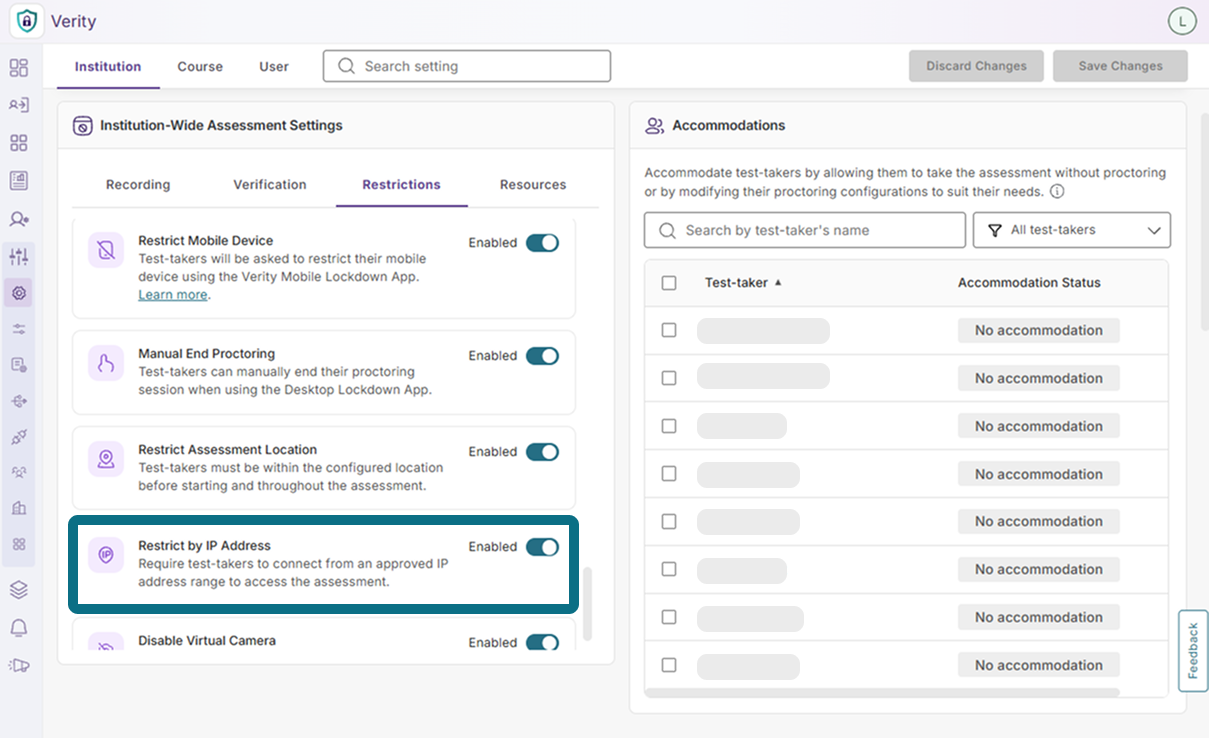The image size is (1209, 738).
Task: Sort by the Test-taker column arrow
Action: click(x=778, y=283)
